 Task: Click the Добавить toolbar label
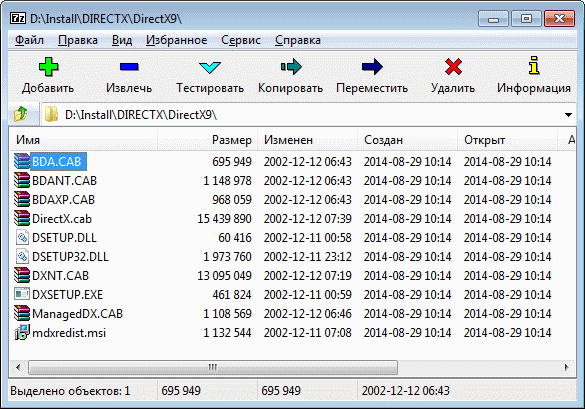click(x=48, y=88)
